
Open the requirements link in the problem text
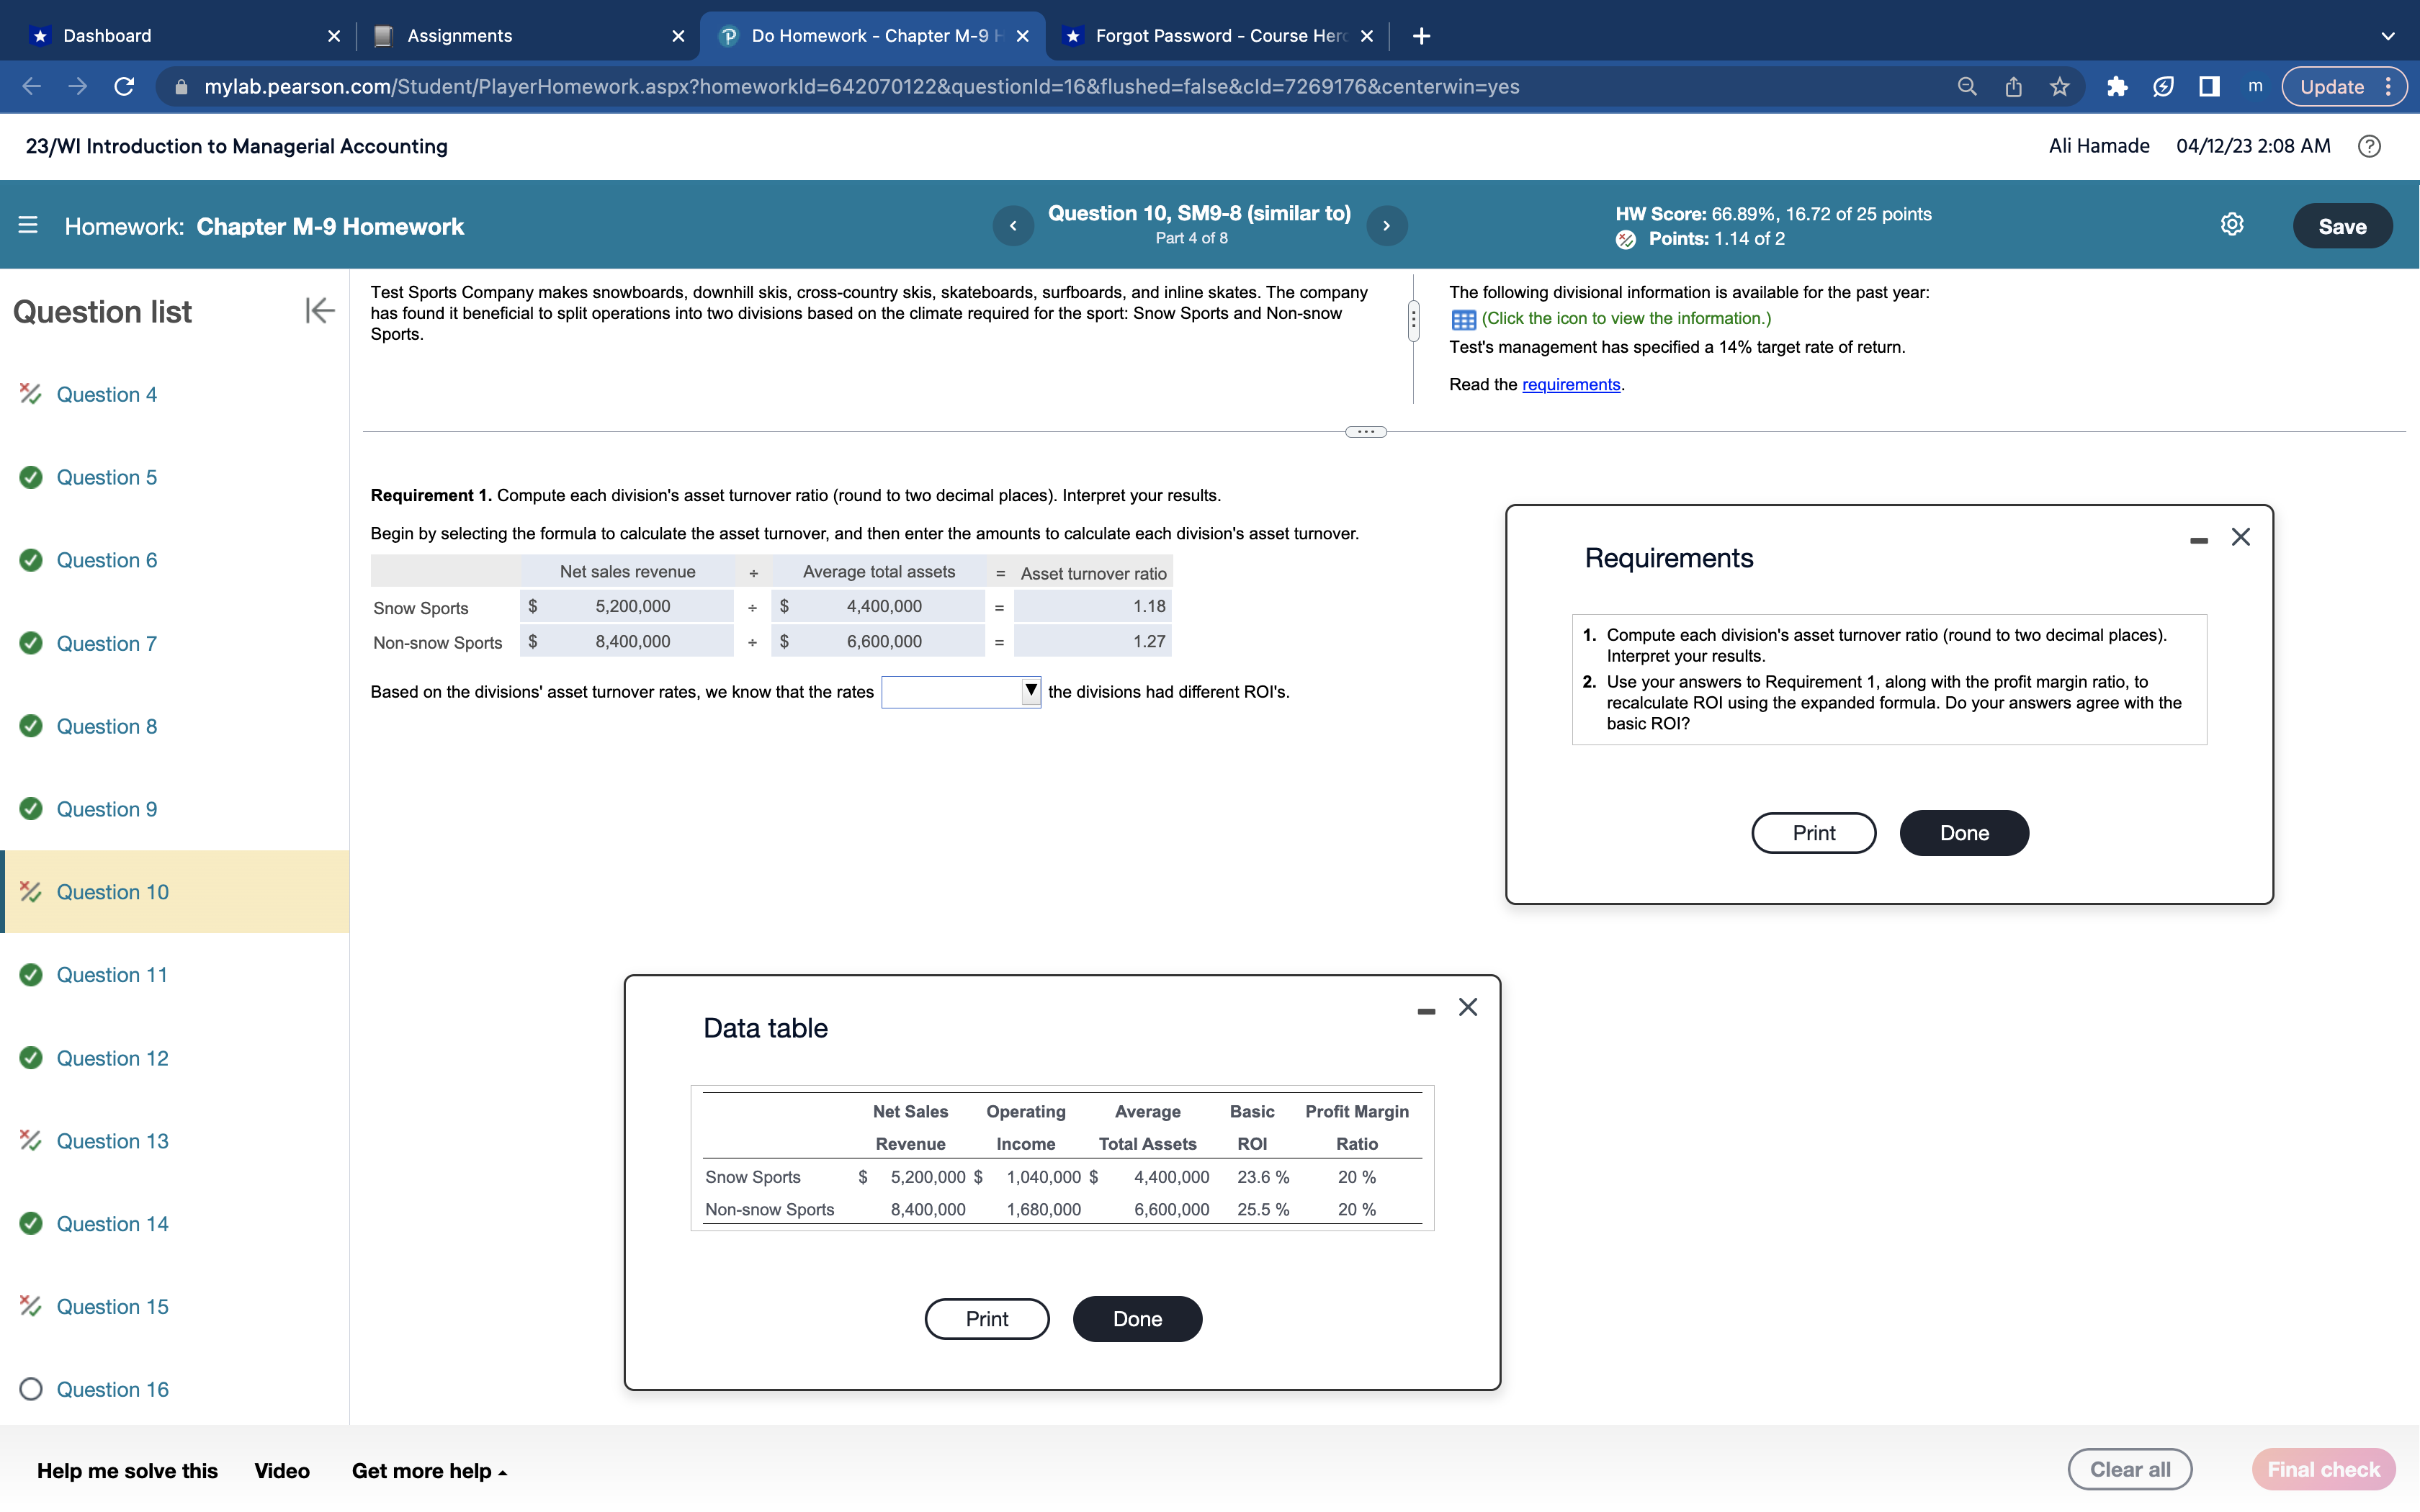[x=1570, y=384]
